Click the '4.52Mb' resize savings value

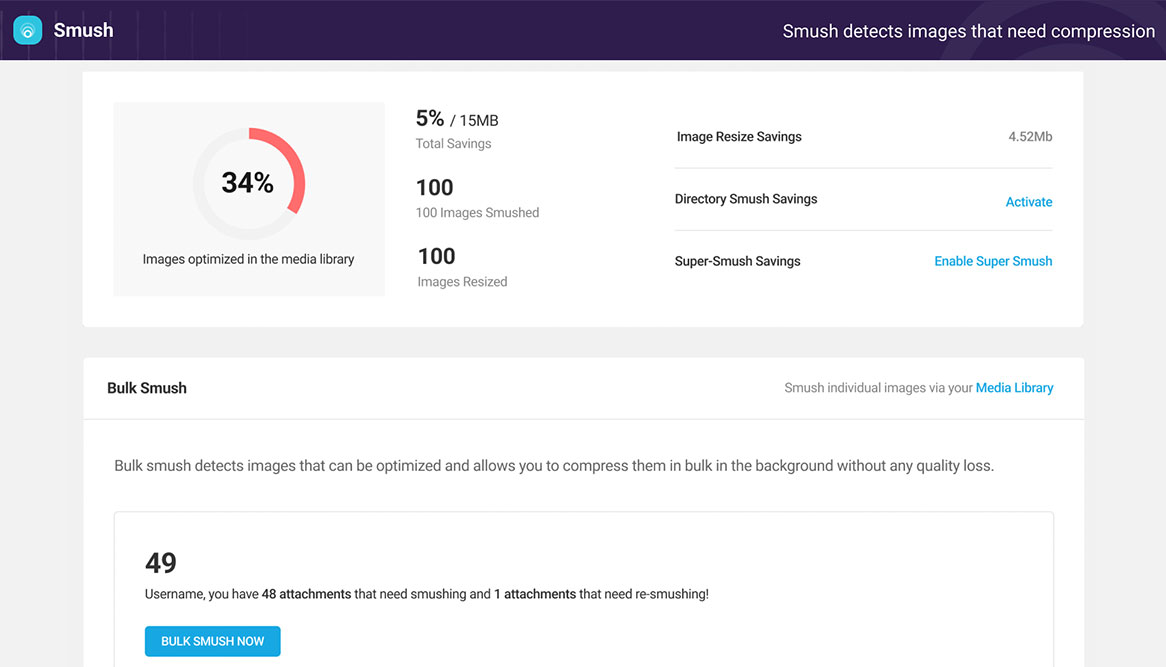(x=1030, y=137)
